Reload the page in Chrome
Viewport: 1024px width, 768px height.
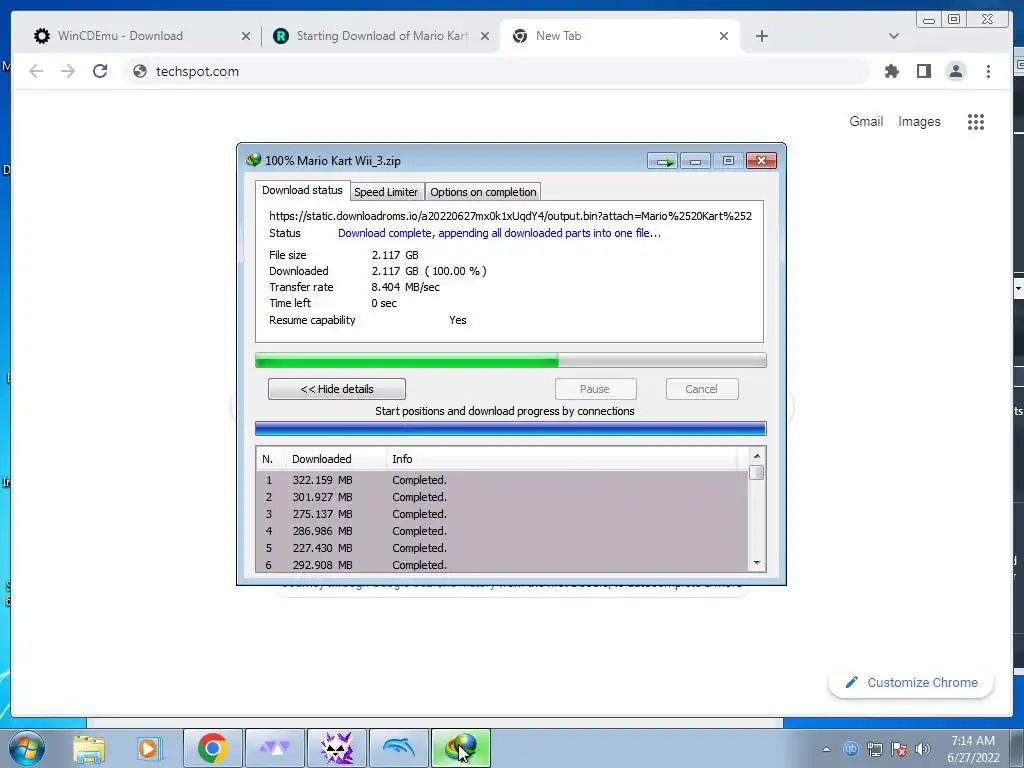click(x=100, y=71)
